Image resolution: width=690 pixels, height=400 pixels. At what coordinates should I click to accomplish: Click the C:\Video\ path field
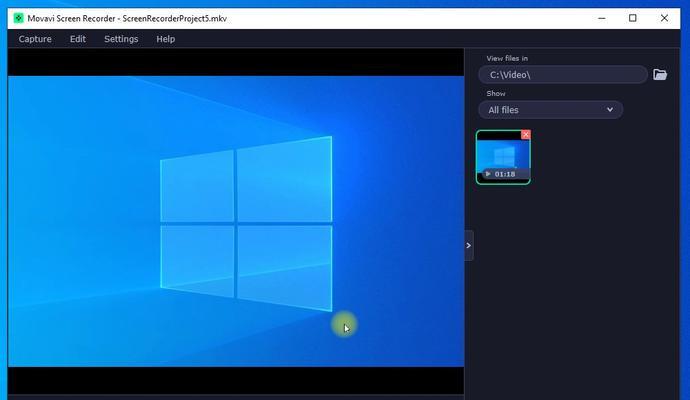[x=563, y=74]
